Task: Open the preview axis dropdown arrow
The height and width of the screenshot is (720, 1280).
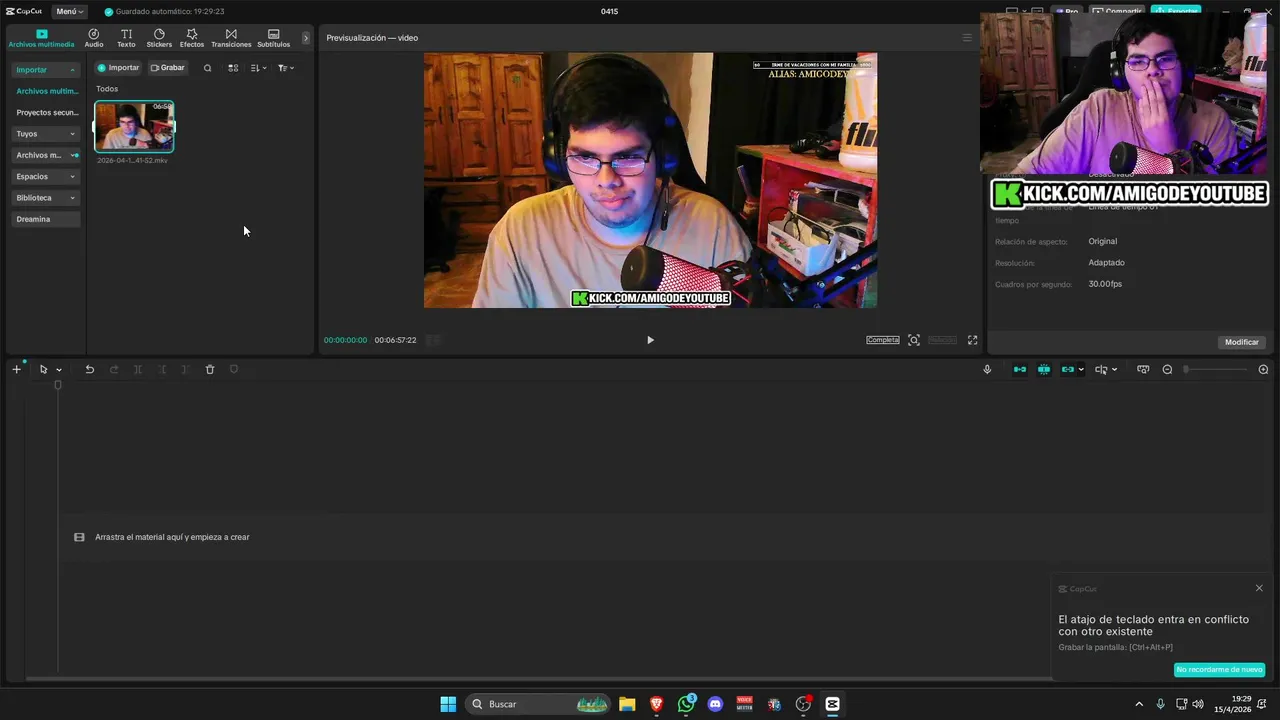Action: (x=1114, y=370)
